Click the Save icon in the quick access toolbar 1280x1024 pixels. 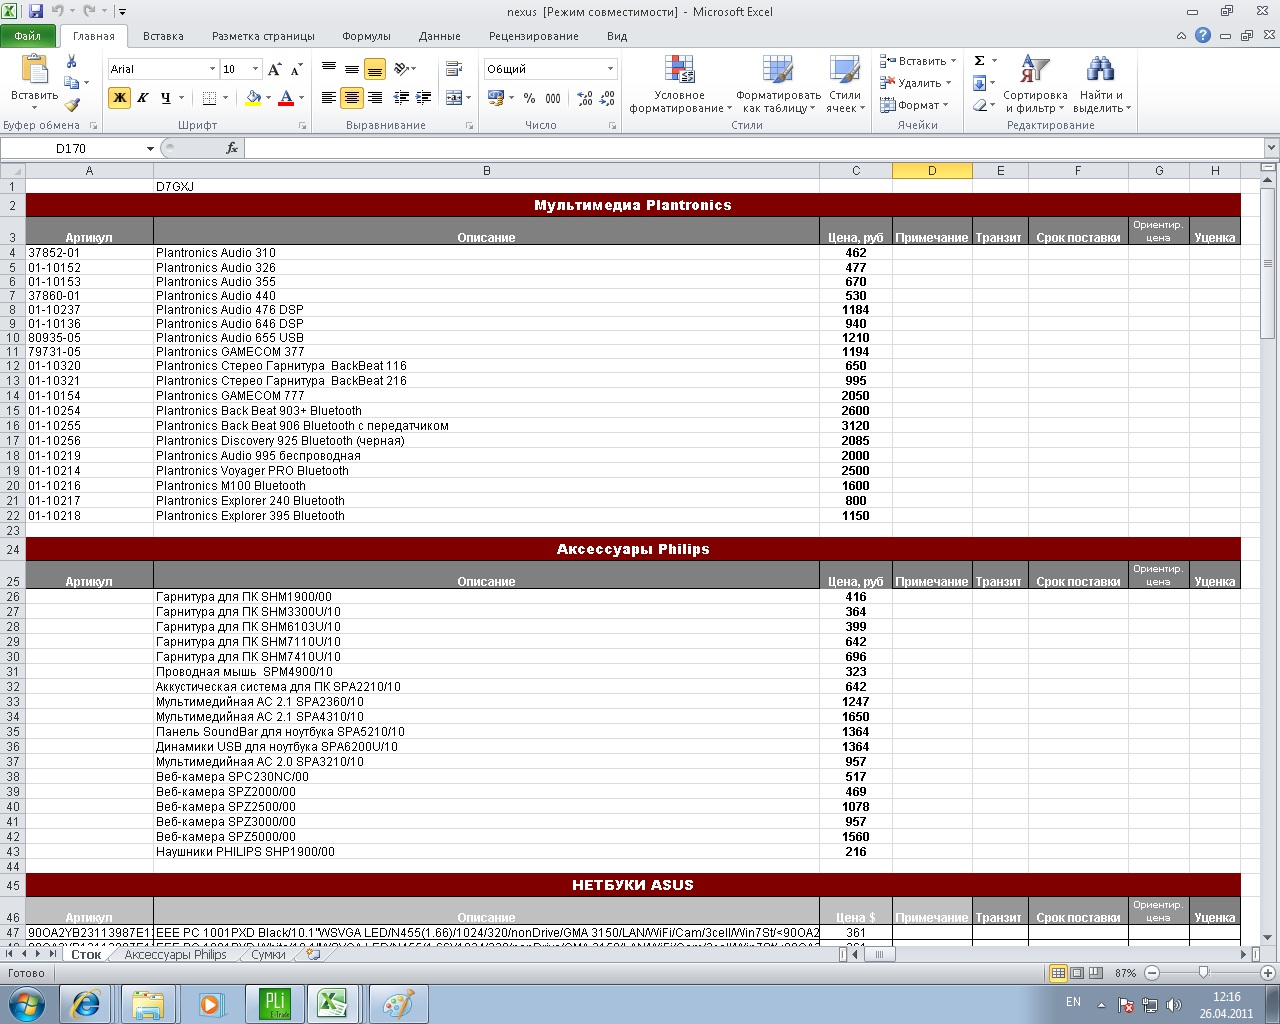click(36, 12)
